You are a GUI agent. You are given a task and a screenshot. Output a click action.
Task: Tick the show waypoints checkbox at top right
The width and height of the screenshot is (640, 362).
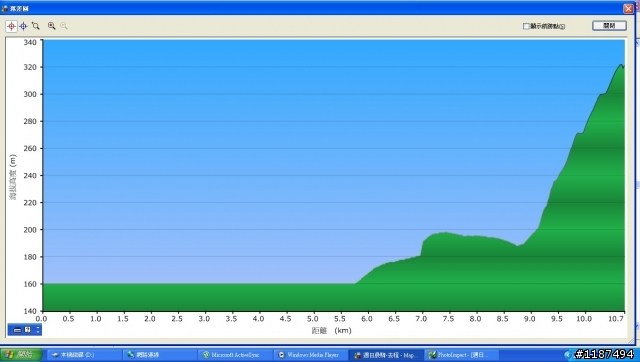pos(526,26)
